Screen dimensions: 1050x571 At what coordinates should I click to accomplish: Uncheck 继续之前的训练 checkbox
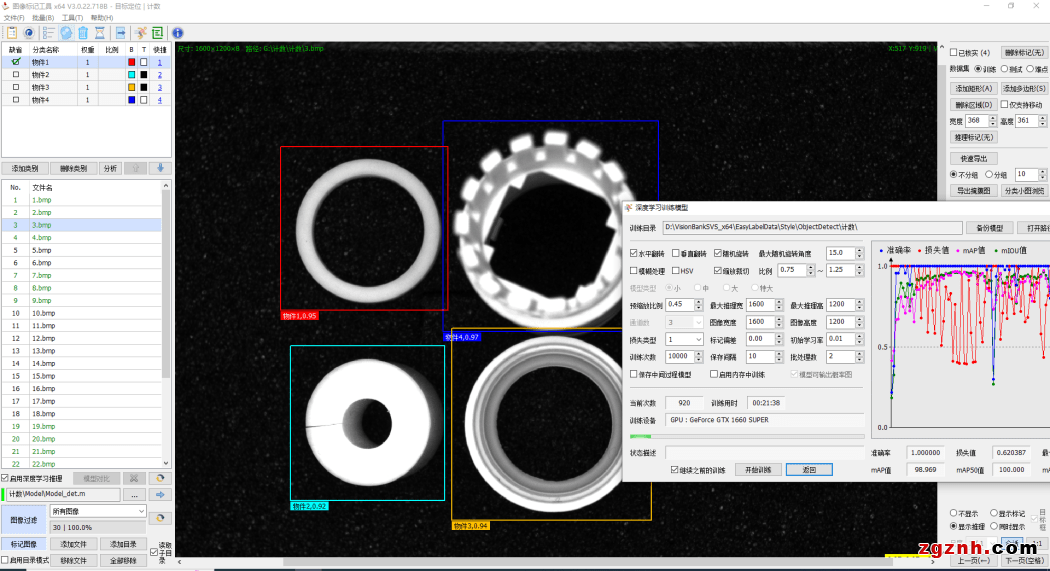pos(675,469)
